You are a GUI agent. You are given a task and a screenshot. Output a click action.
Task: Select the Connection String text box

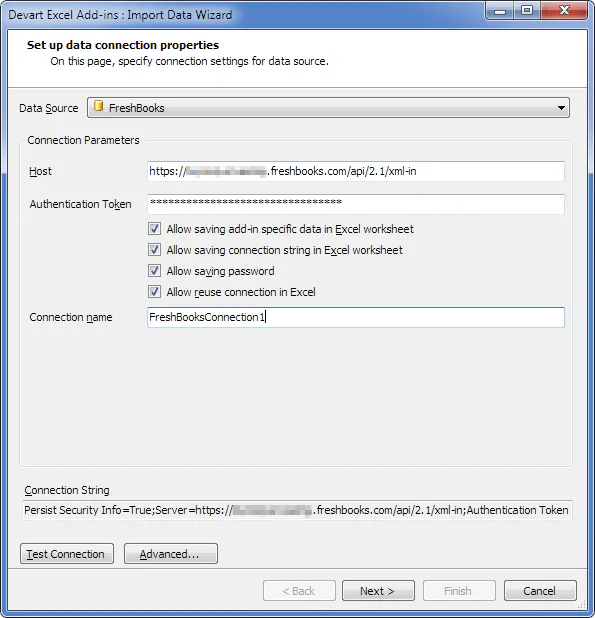point(298,510)
